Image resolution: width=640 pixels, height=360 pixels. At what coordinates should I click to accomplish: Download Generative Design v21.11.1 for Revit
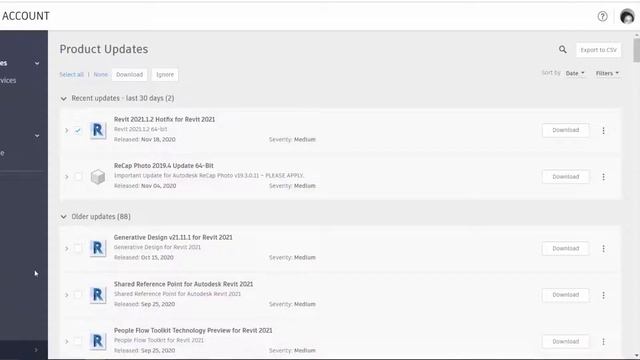tap(566, 249)
